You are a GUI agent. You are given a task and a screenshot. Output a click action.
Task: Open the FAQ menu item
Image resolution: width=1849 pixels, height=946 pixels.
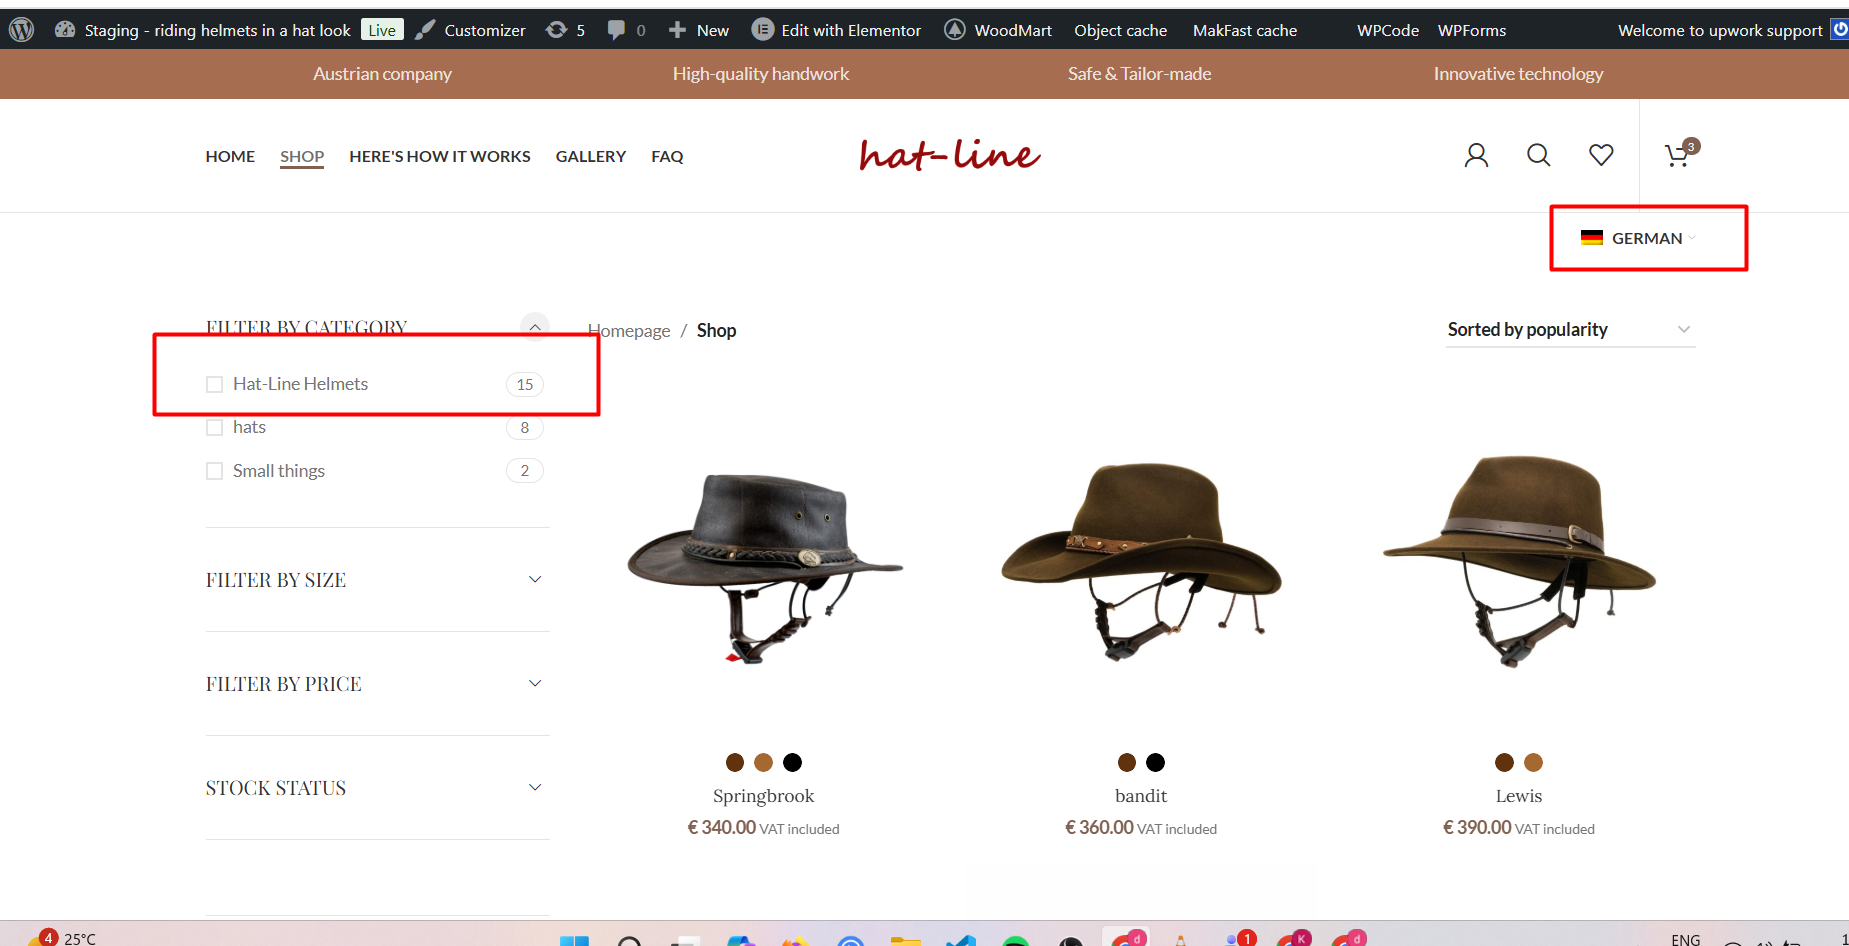click(667, 156)
